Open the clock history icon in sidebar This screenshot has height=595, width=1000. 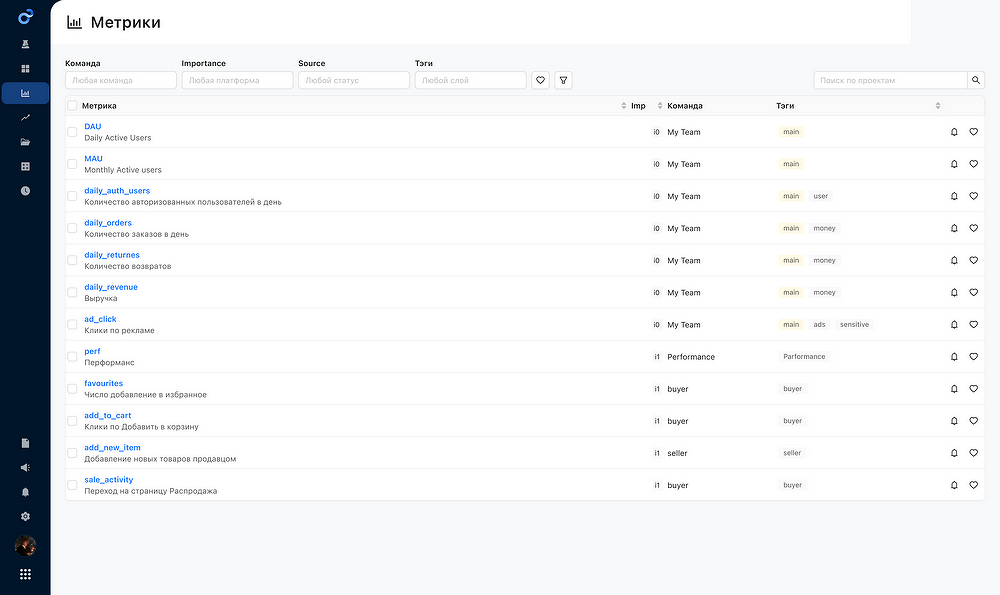pos(25,190)
